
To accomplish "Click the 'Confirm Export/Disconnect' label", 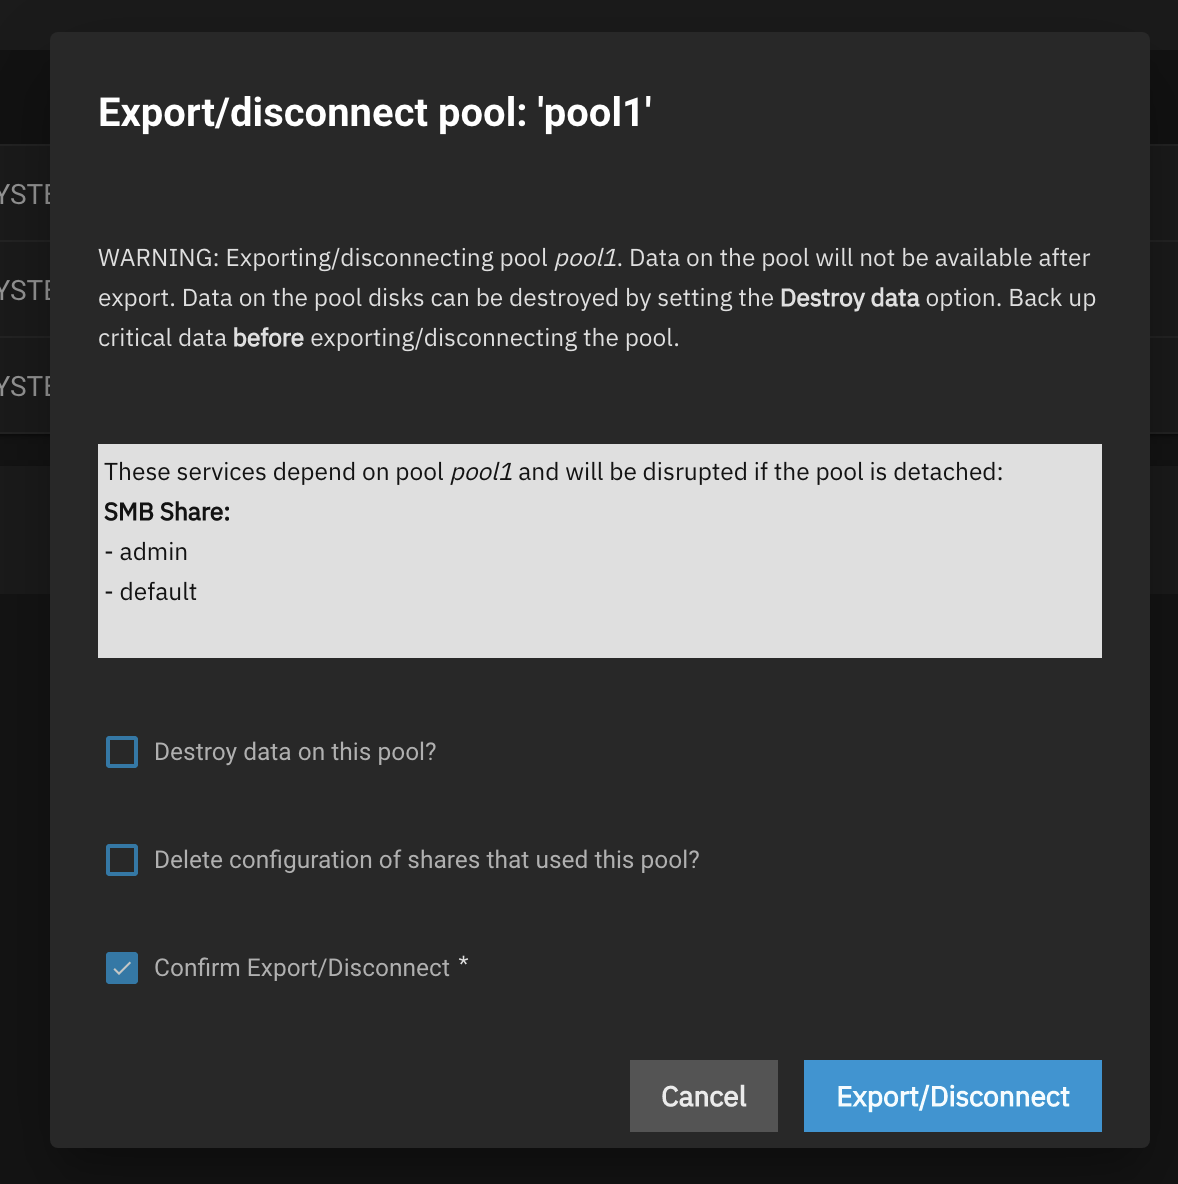I will 302,968.
